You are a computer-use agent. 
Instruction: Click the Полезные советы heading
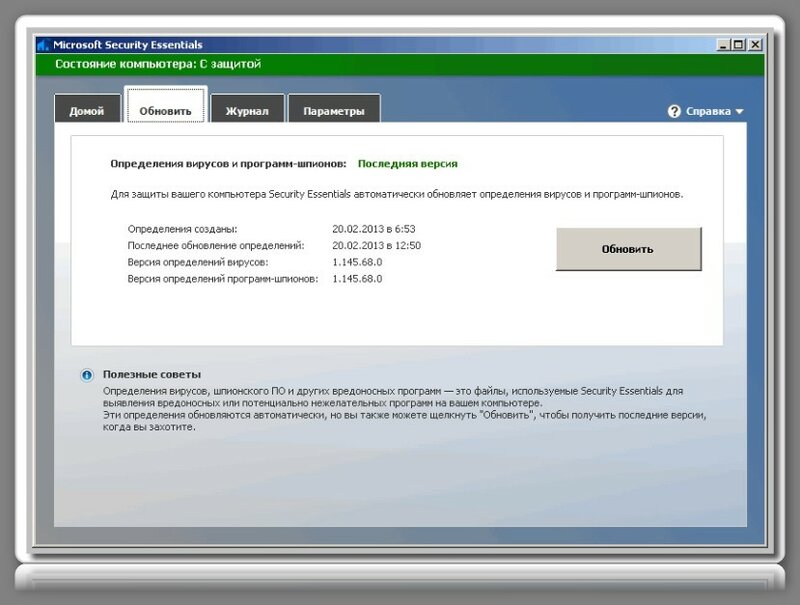point(152,374)
